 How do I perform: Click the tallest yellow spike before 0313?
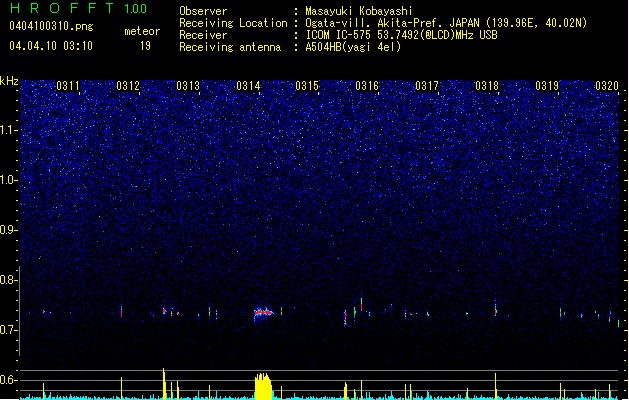coord(164,384)
